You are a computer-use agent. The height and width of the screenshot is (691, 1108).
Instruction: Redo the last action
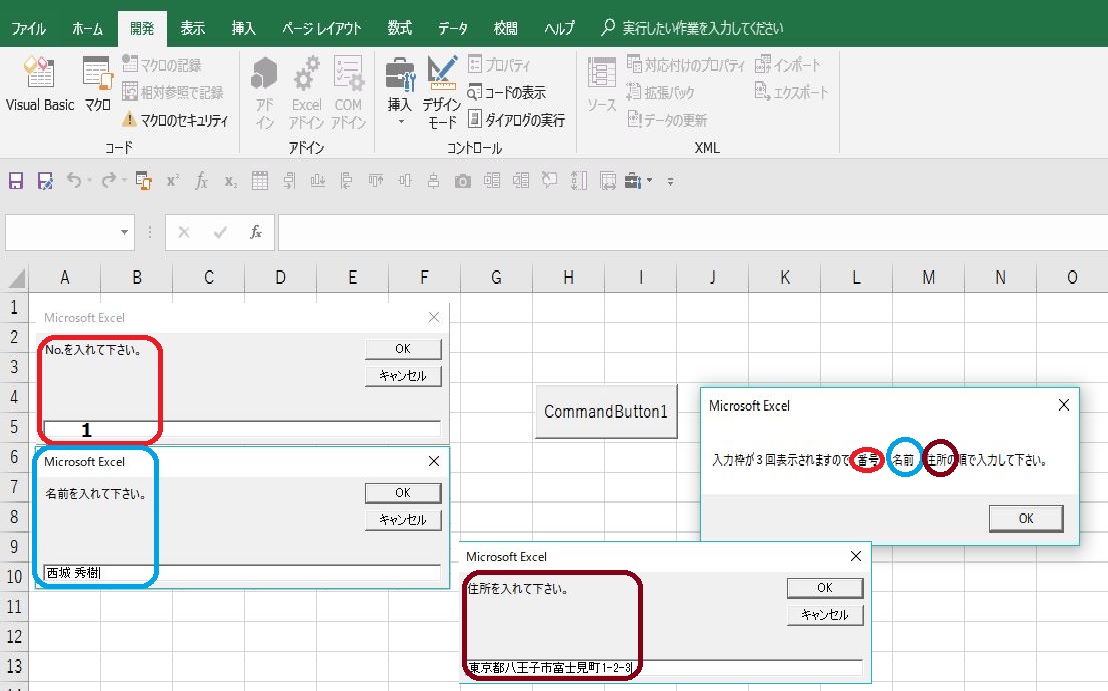[x=108, y=180]
